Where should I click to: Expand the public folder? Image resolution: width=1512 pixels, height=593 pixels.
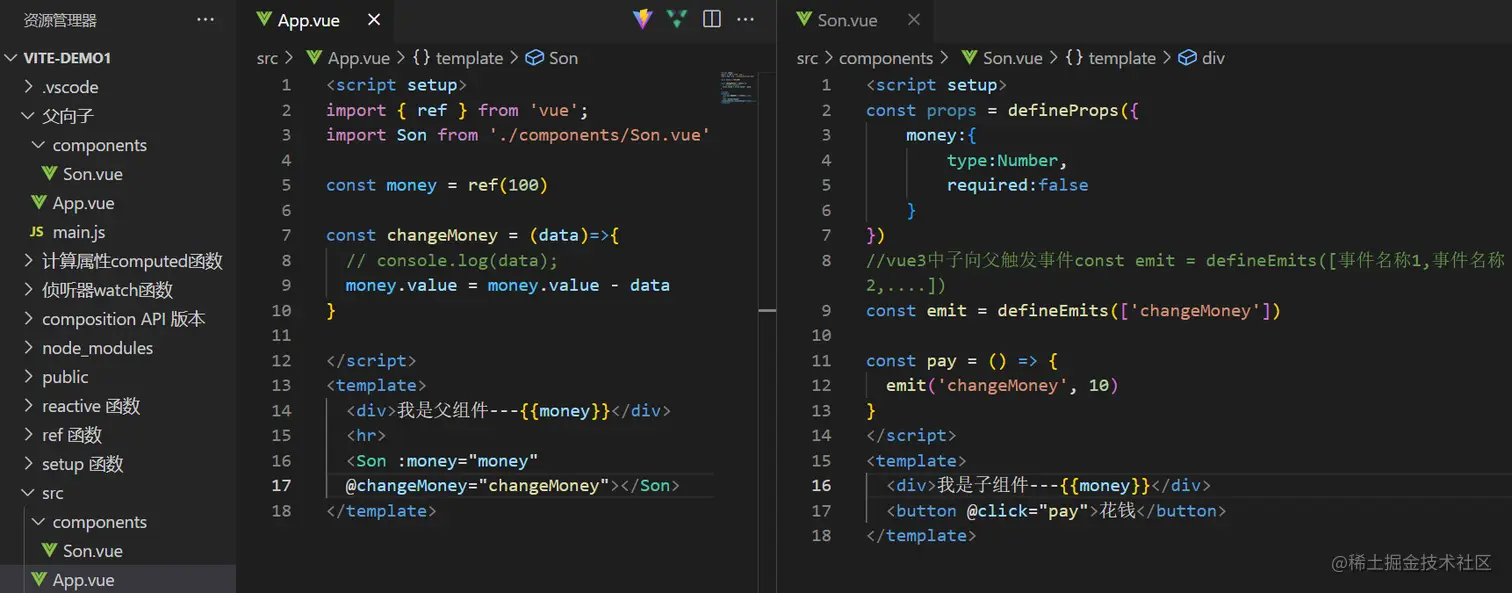(118, 377)
